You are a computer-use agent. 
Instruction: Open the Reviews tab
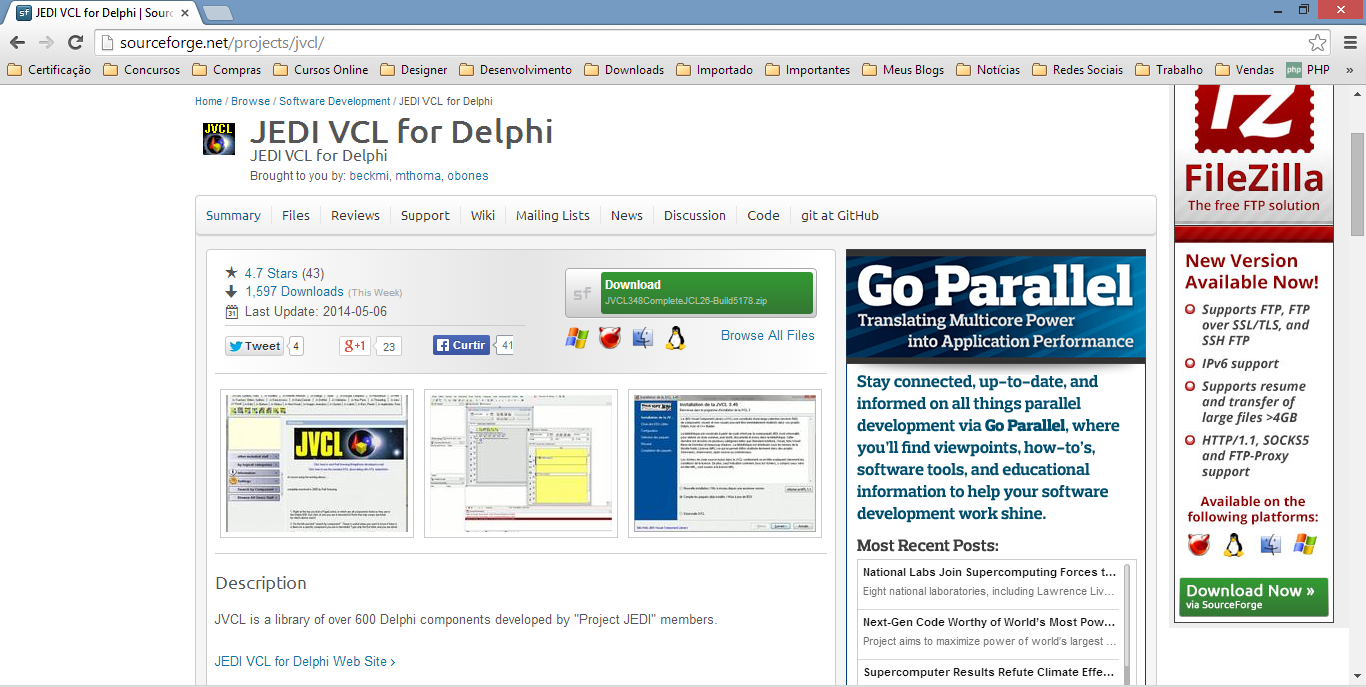tap(356, 215)
